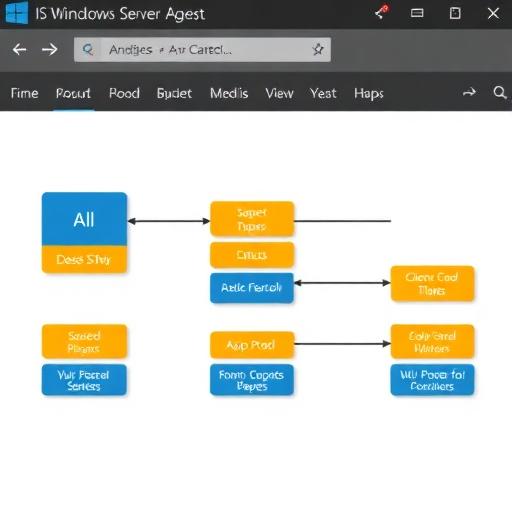
Task: Select the small orange node below Saper
Action: pyautogui.click(x=252, y=255)
